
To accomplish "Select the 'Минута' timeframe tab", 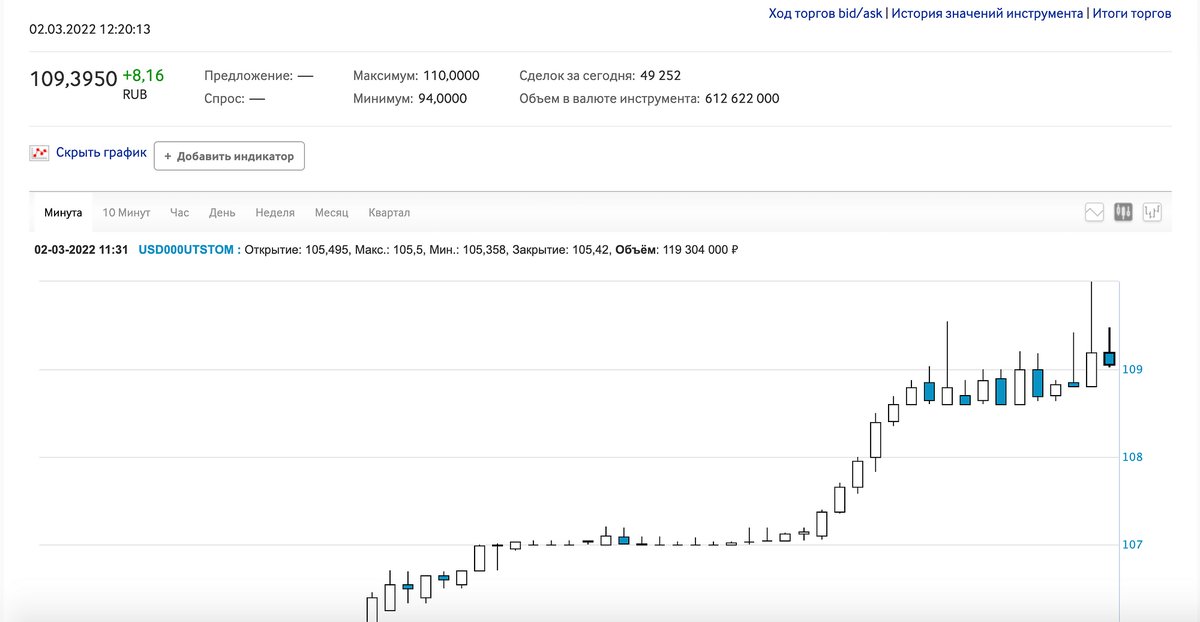I will [x=63, y=213].
